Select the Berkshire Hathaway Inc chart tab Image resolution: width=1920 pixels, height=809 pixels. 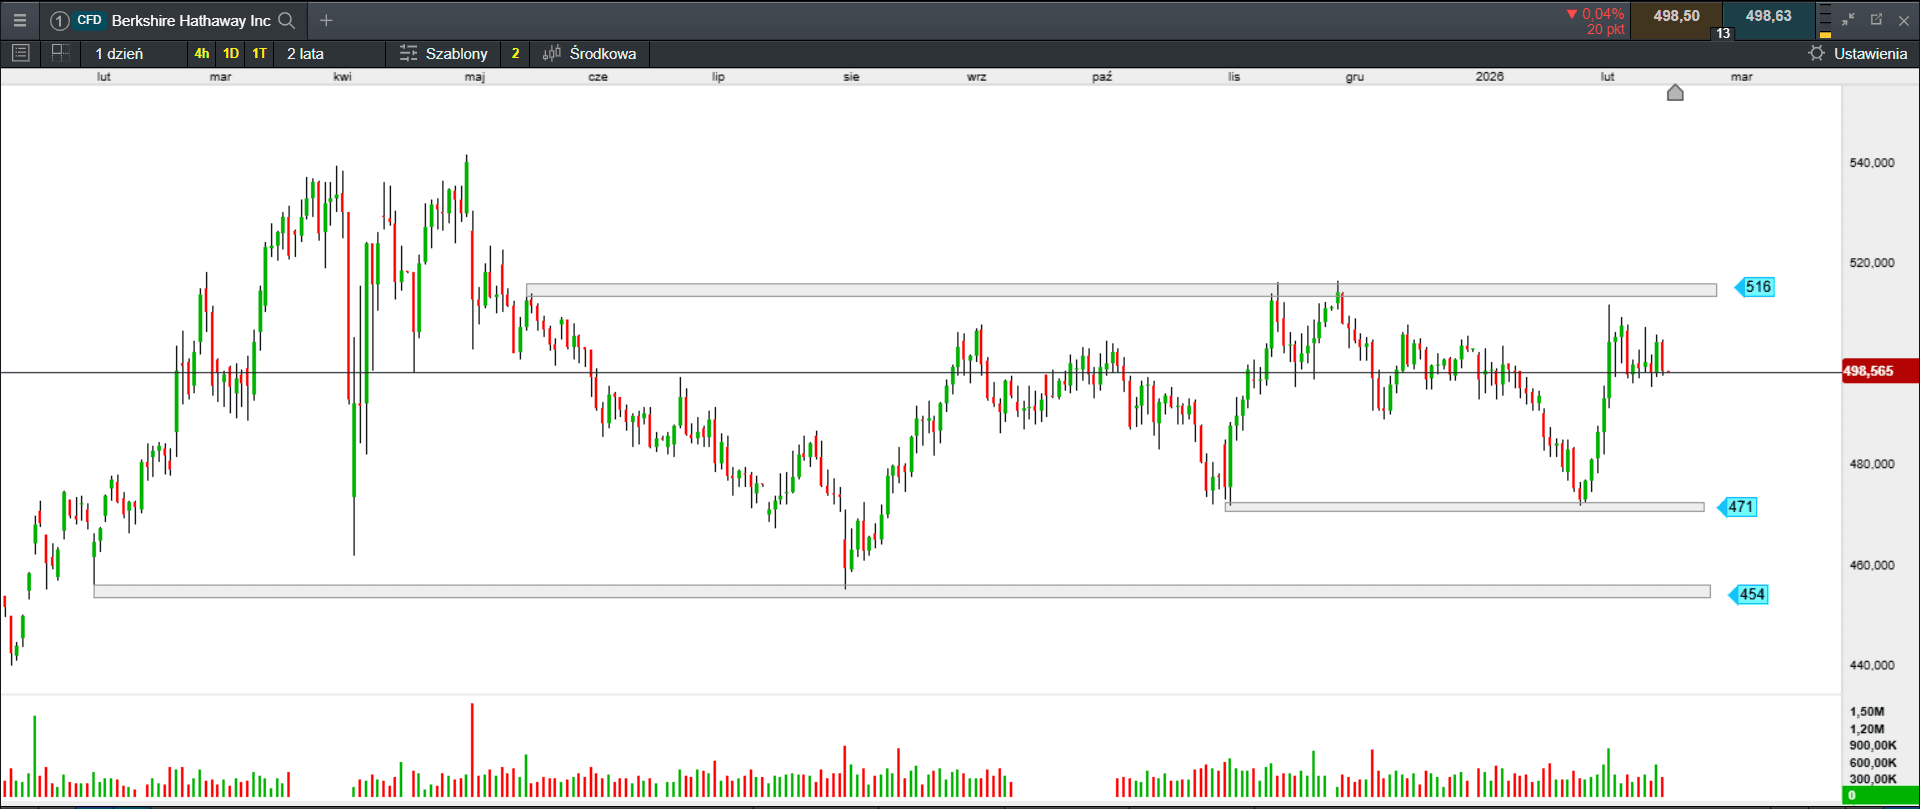(x=190, y=20)
